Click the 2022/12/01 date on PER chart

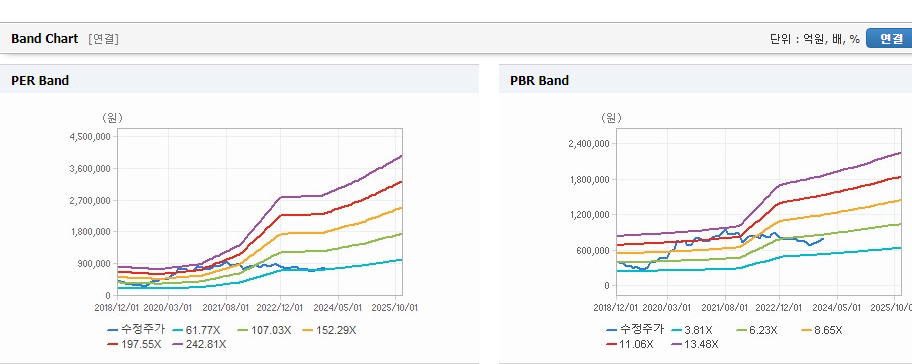(280, 306)
